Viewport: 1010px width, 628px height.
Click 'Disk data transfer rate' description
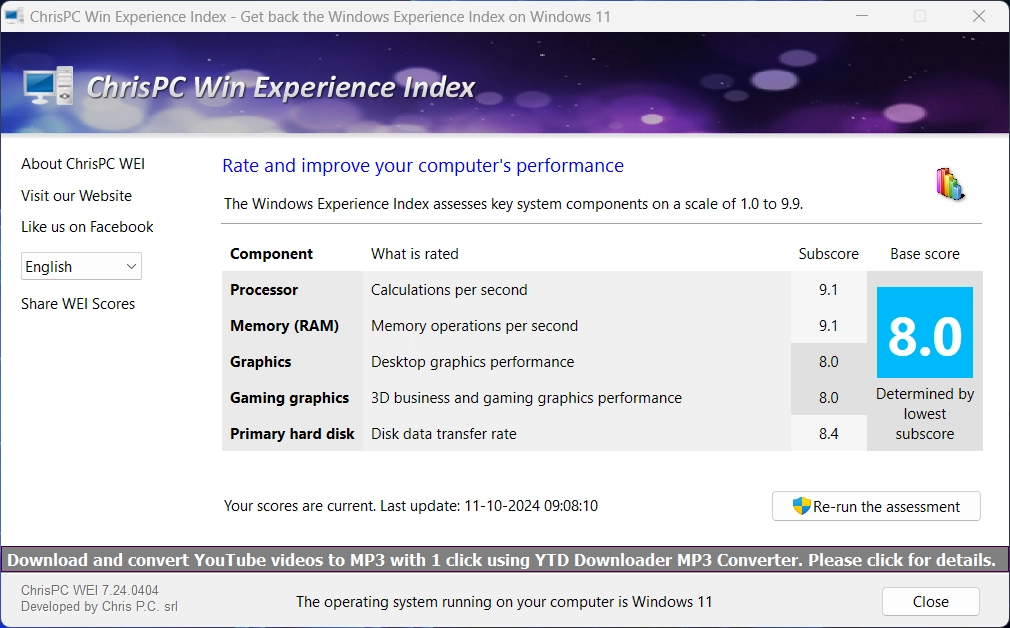pyautogui.click(x=444, y=434)
